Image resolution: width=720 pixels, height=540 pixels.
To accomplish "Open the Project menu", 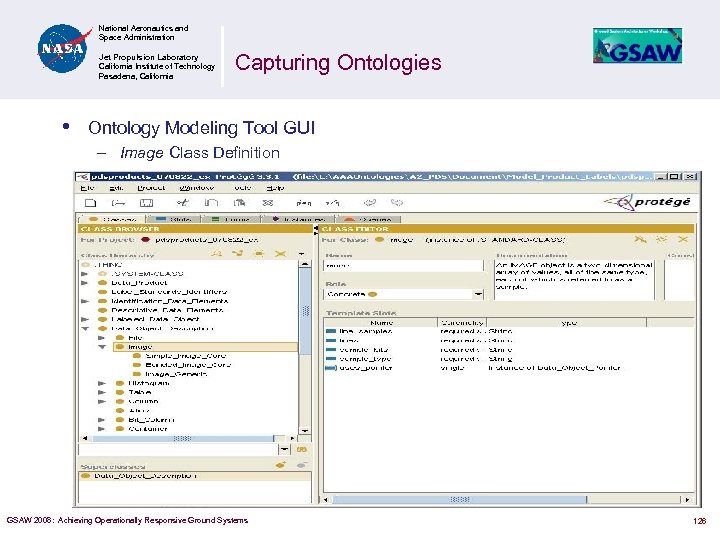I will [x=151, y=188].
